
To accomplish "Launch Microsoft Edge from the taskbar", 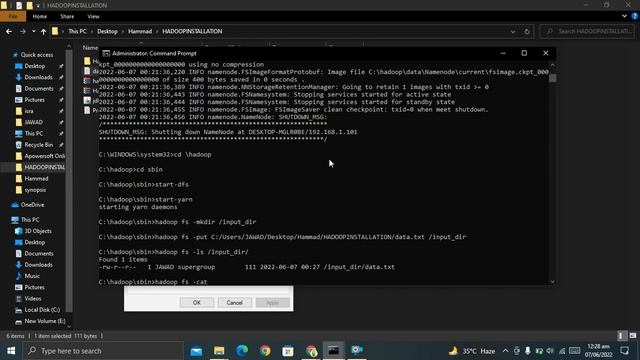I will point(242,351).
